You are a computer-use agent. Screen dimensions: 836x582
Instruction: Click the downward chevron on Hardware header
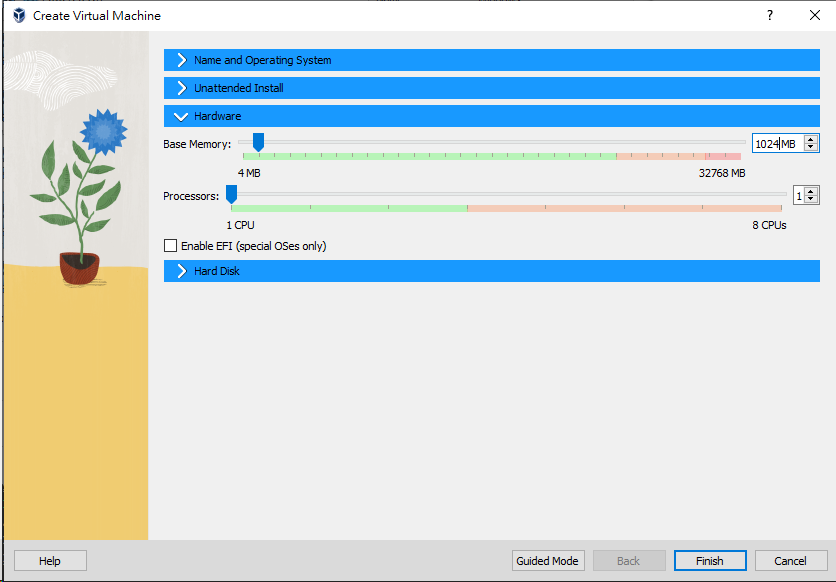click(181, 115)
